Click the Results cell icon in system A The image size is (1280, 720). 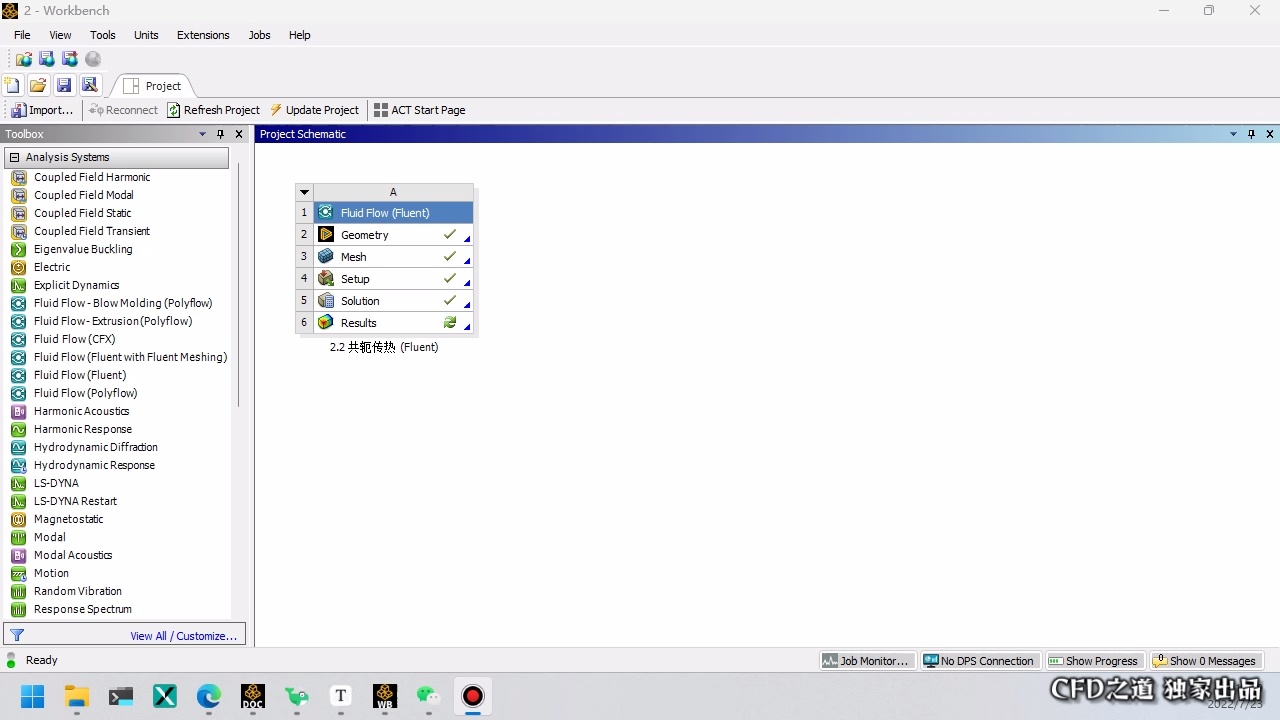(325, 323)
